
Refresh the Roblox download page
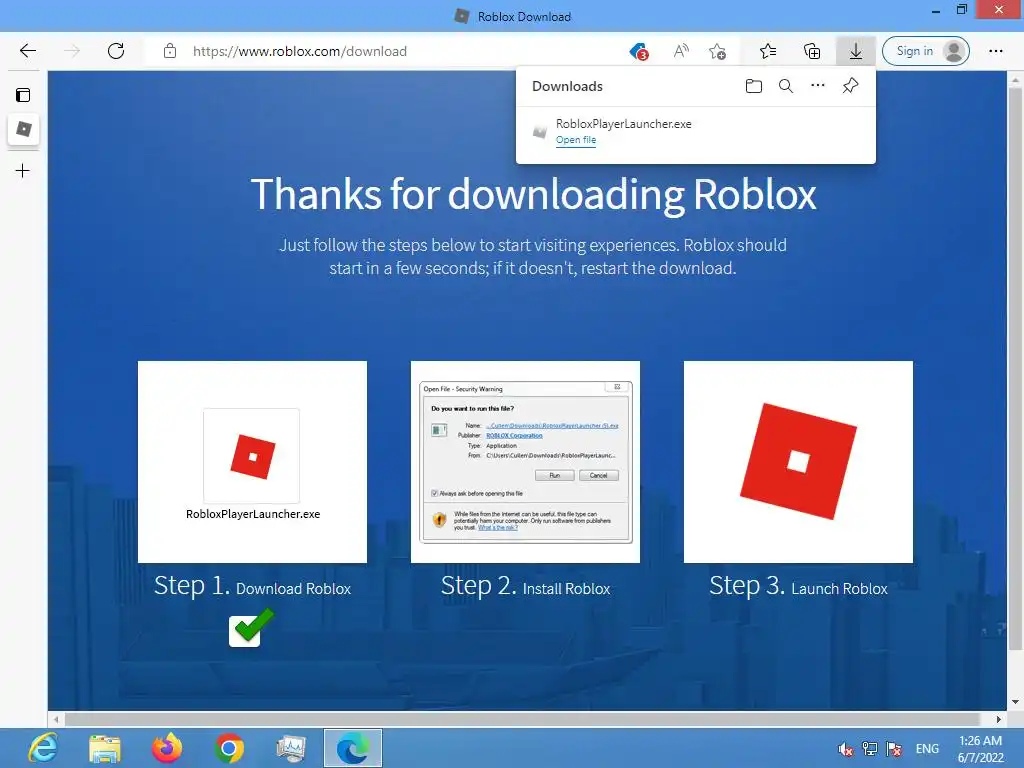coord(116,51)
